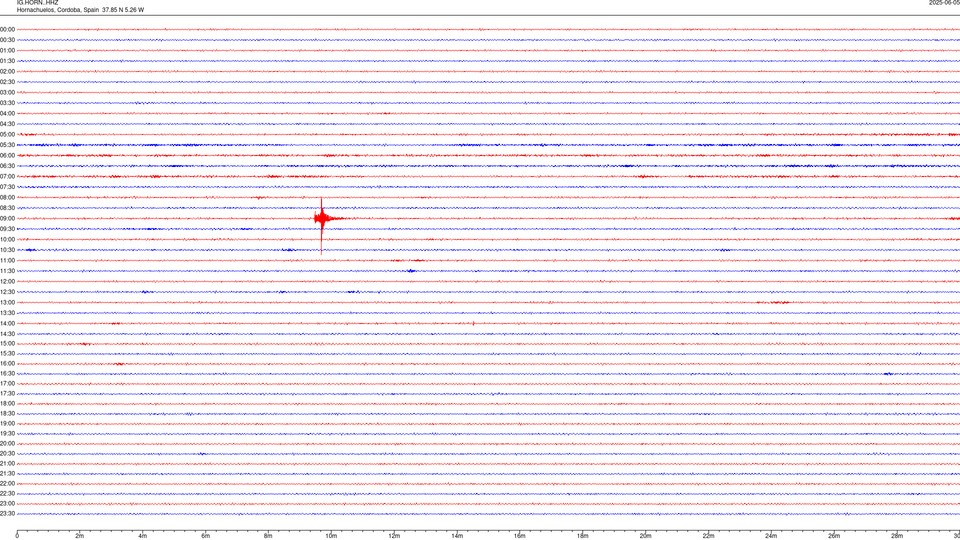Select the 00:30 time label
The image size is (960, 540).
[7, 40]
